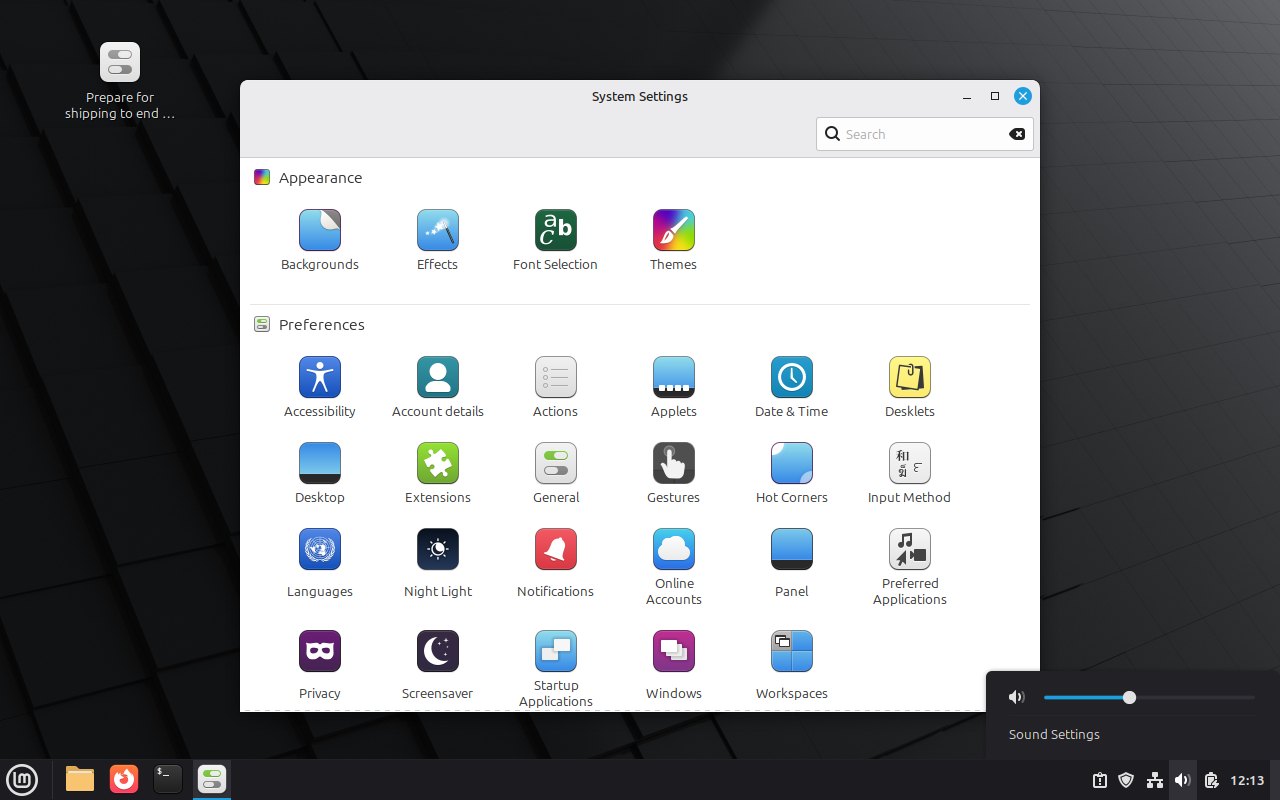Open Font Selection settings
This screenshot has height=800, width=1280.
coord(556,240)
